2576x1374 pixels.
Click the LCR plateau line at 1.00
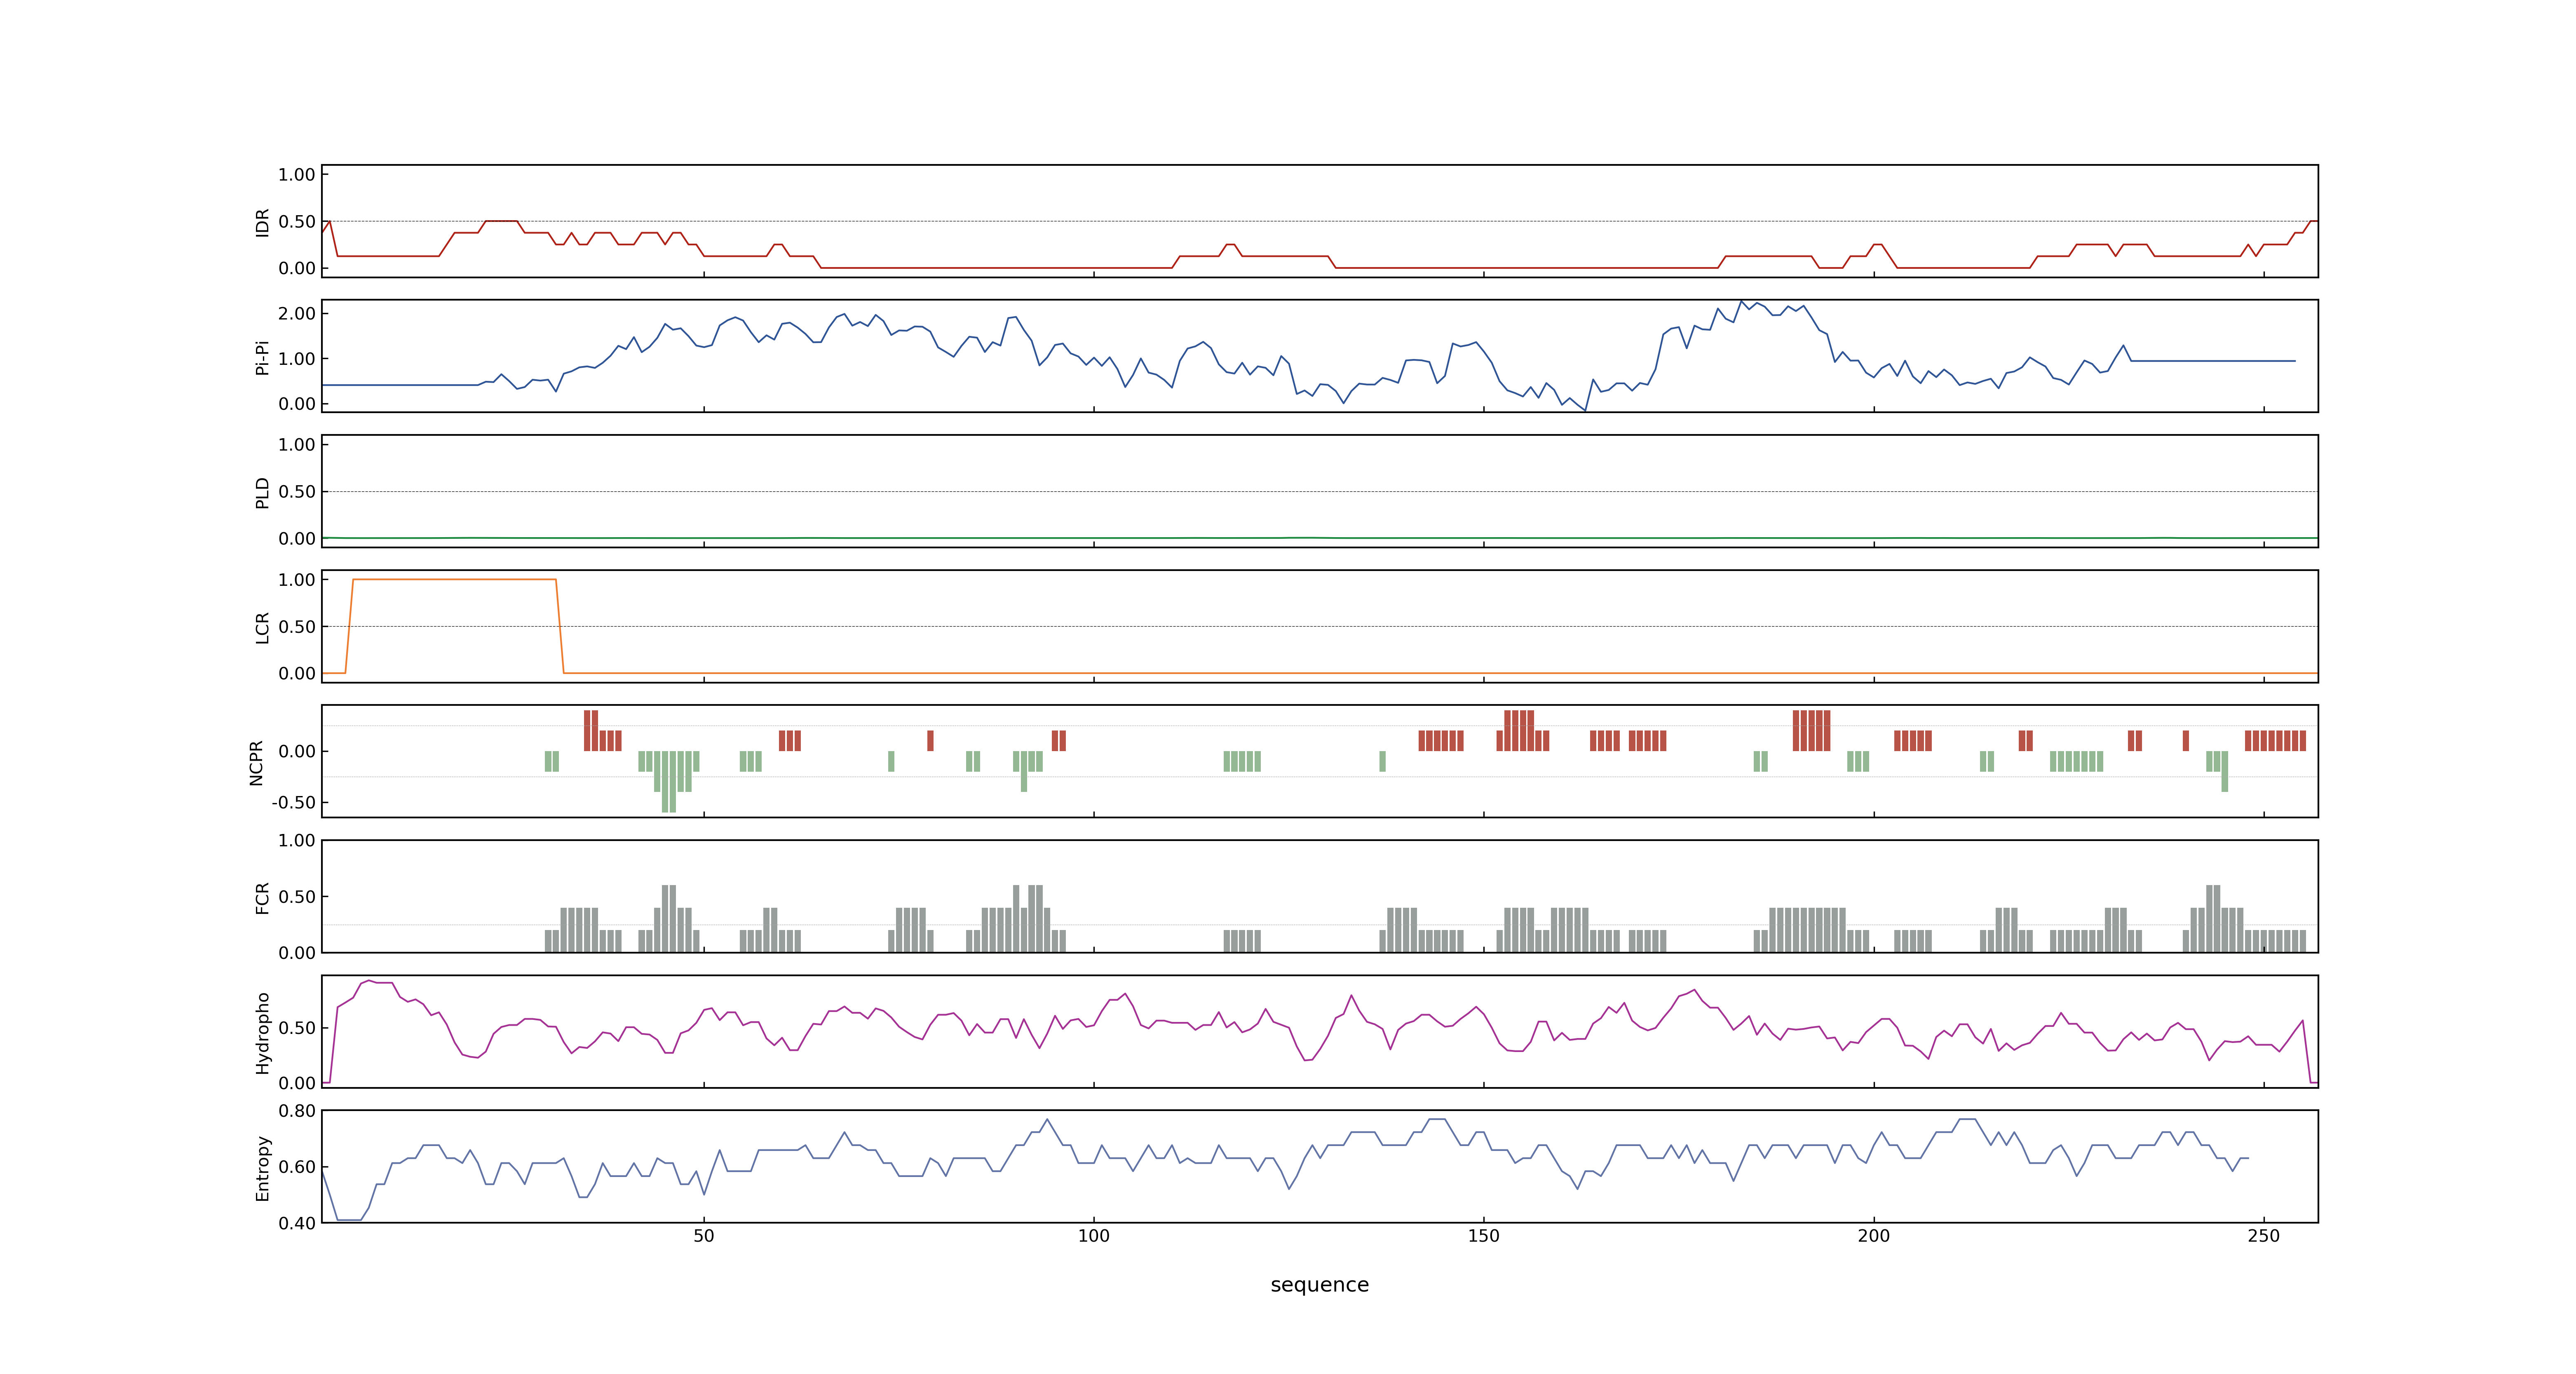(455, 579)
